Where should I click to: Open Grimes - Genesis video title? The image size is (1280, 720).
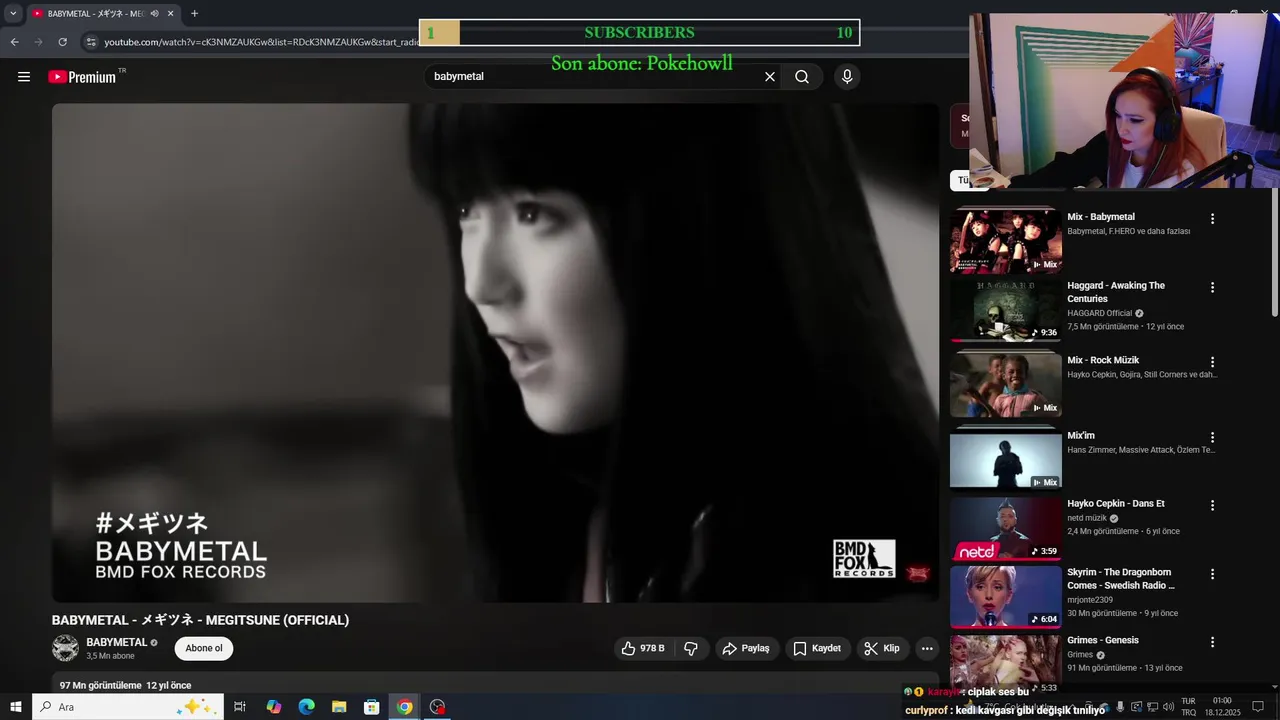(x=1103, y=641)
